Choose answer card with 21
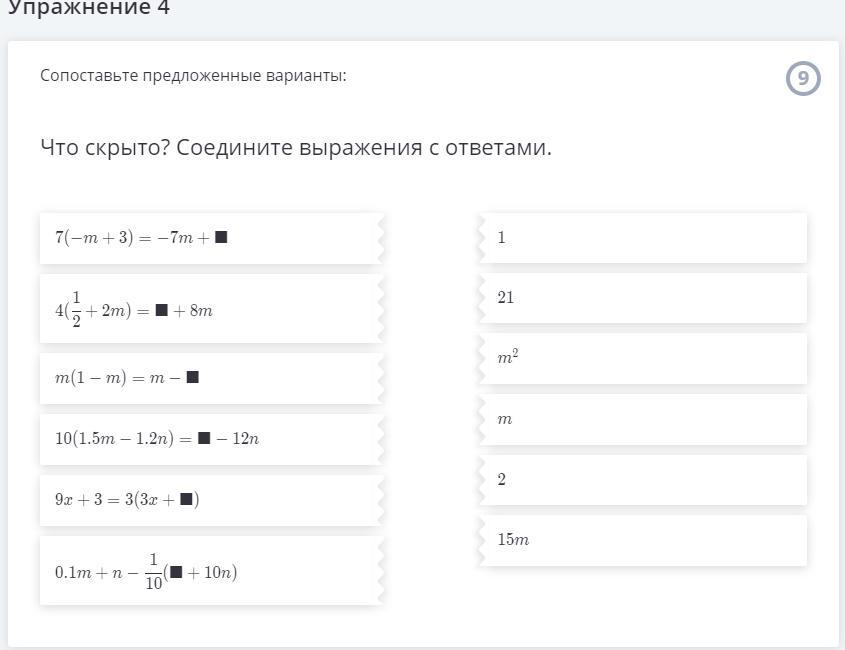Image resolution: width=845 pixels, height=650 pixels. click(642, 298)
